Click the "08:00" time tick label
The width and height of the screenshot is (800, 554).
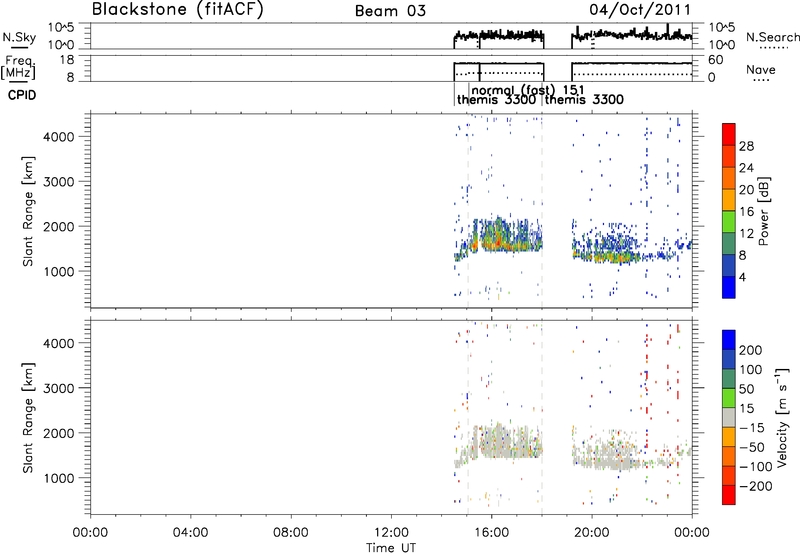point(290,533)
